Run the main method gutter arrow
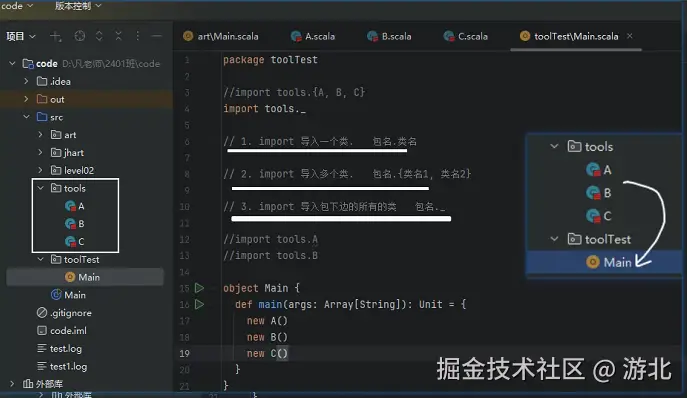 (x=199, y=304)
